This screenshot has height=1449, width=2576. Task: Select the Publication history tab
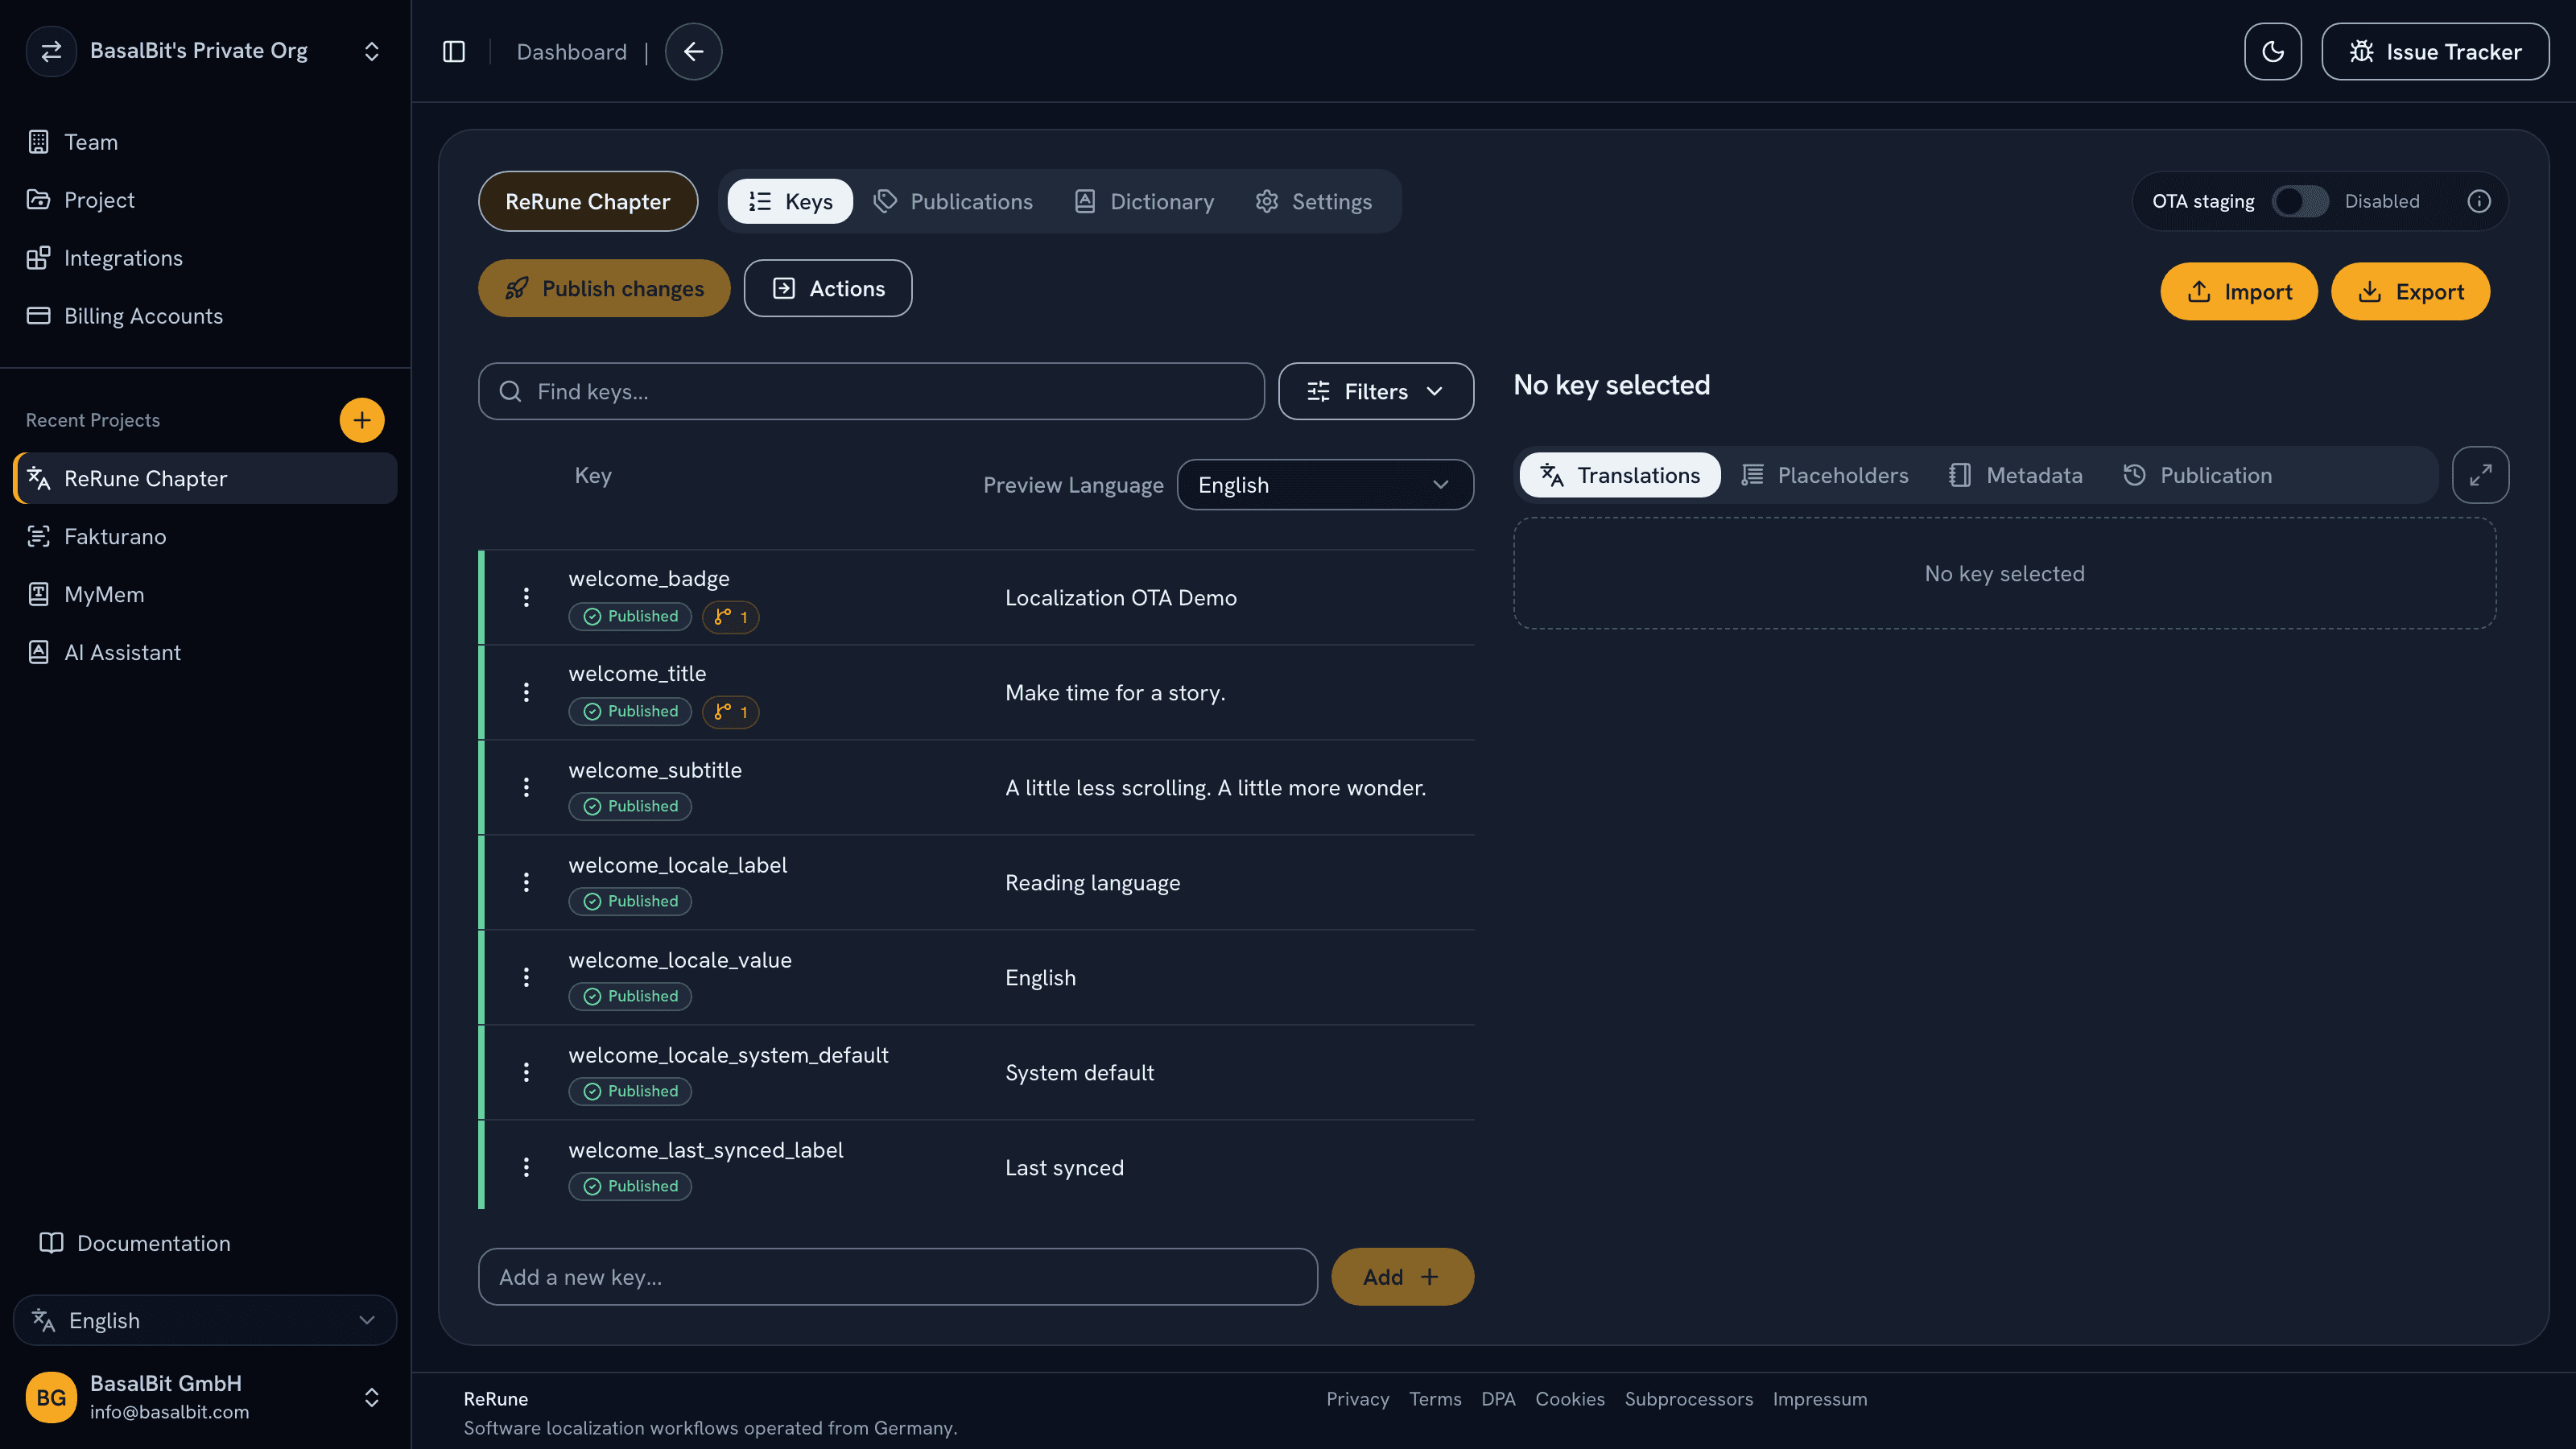pyautogui.click(x=2197, y=475)
